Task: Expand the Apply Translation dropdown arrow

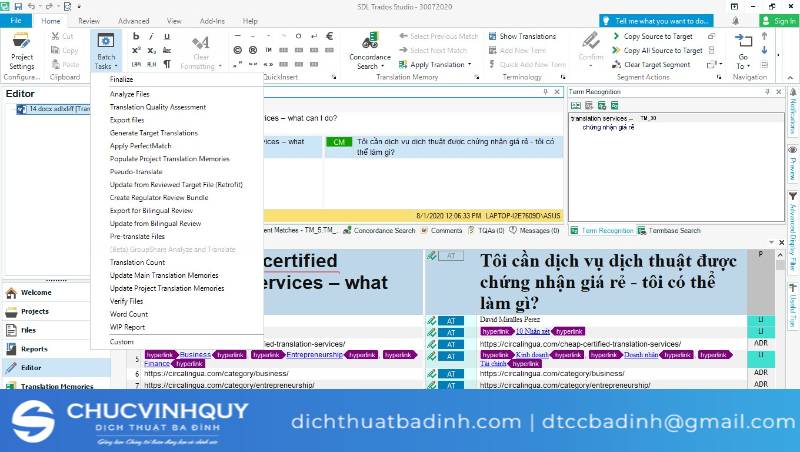Action: click(x=469, y=64)
